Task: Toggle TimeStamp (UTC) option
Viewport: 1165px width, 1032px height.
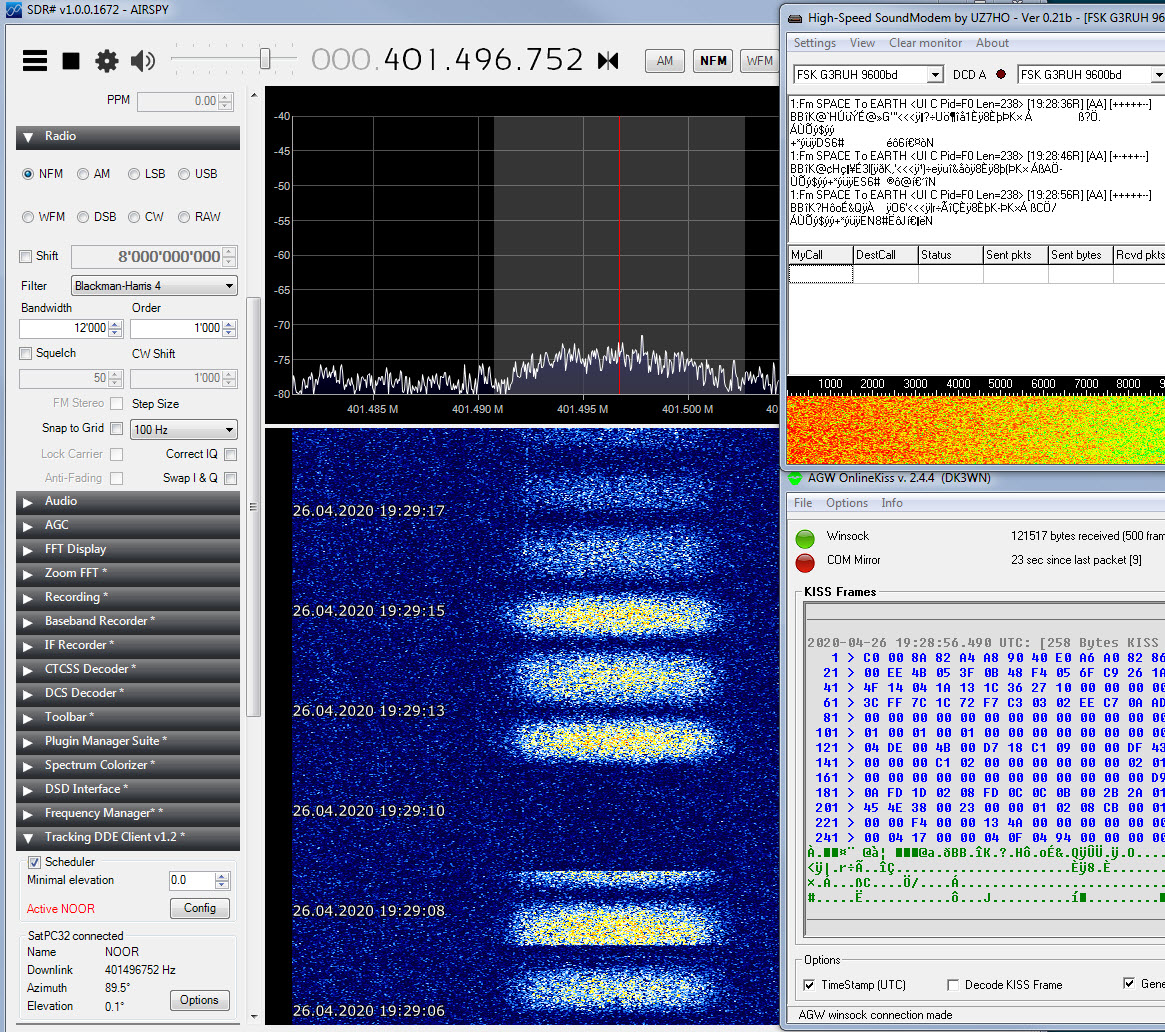Action: tap(809, 985)
